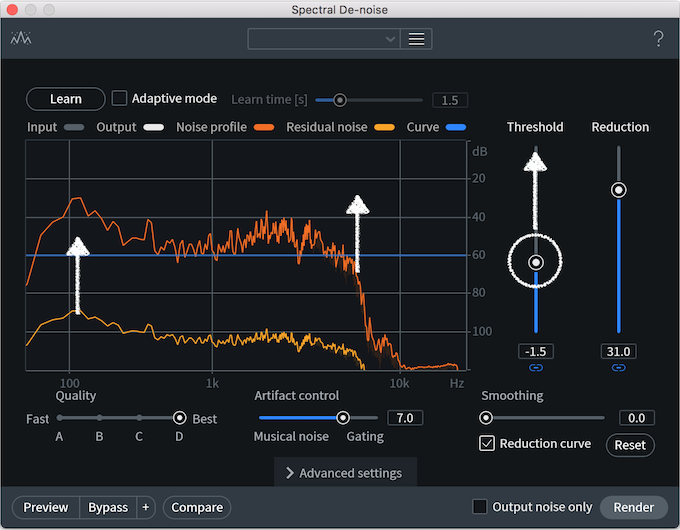The width and height of the screenshot is (680, 530).
Task: Click the Learn time slider handle
Action: click(340, 100)
